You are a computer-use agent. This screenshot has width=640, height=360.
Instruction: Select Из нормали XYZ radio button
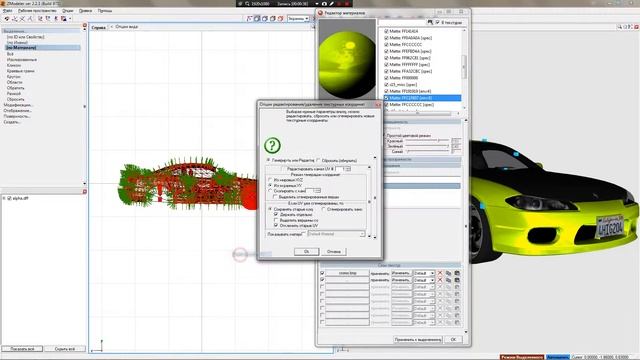pos(270,180)
